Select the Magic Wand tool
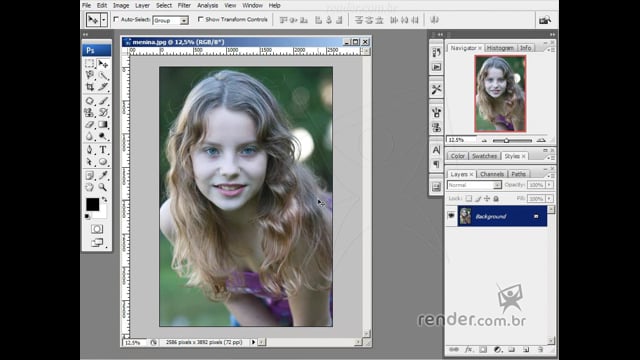This screenshot has width=640, height=360. click(103, 76)
